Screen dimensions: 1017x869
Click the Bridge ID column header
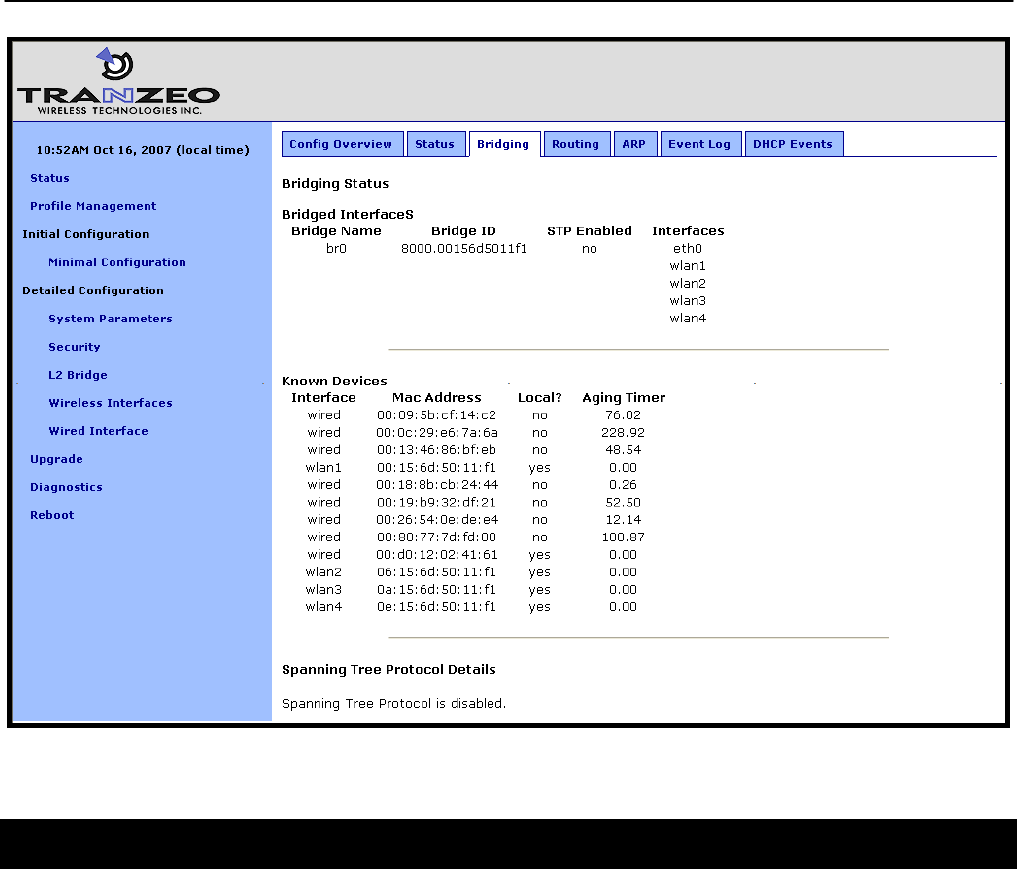pyautogui.click(x=463, y=231)
